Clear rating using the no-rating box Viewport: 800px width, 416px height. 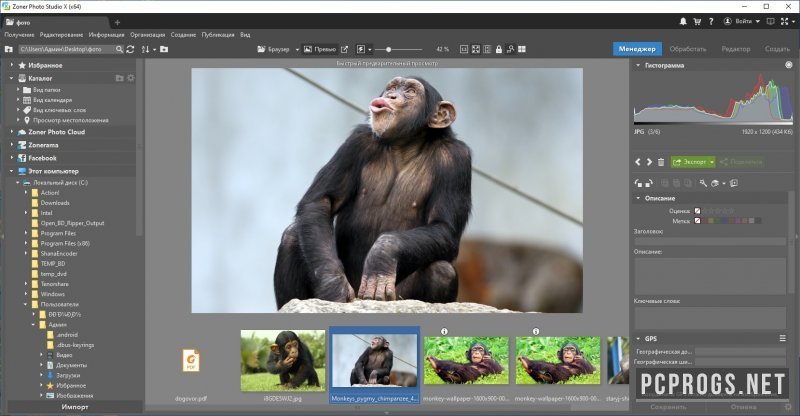697,211
